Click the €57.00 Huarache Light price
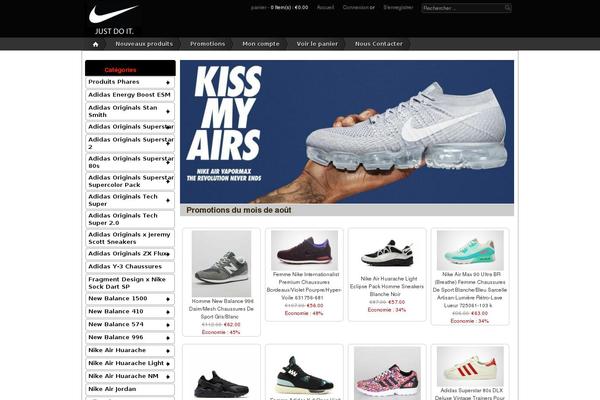The width and height of the screenshot is (600, 400). [396, 302]
